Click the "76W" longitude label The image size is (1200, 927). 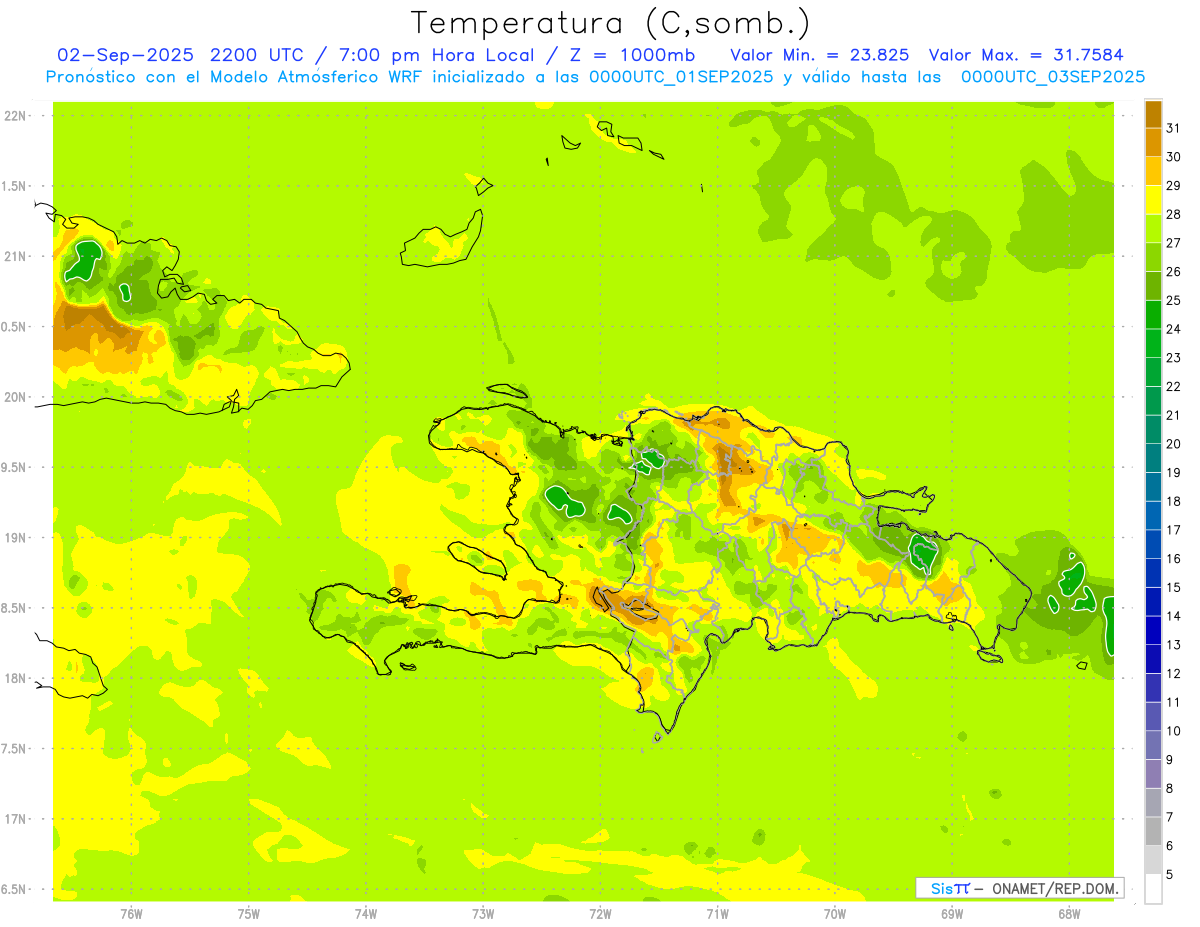131,914
